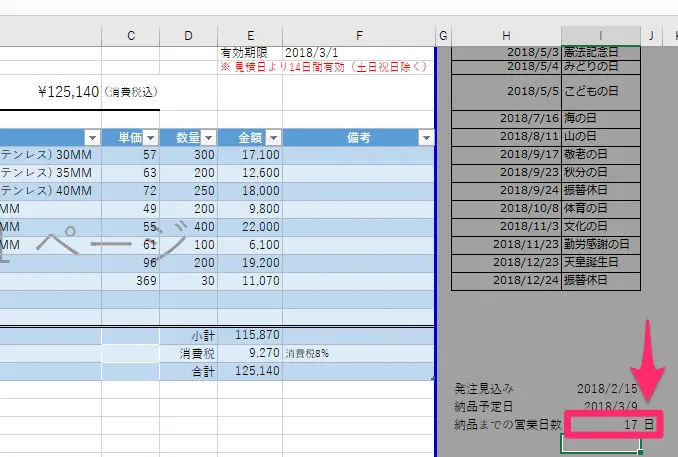The image size is (678, 457).
Task: Select the unit price cell 369
Action: (131, 281)
